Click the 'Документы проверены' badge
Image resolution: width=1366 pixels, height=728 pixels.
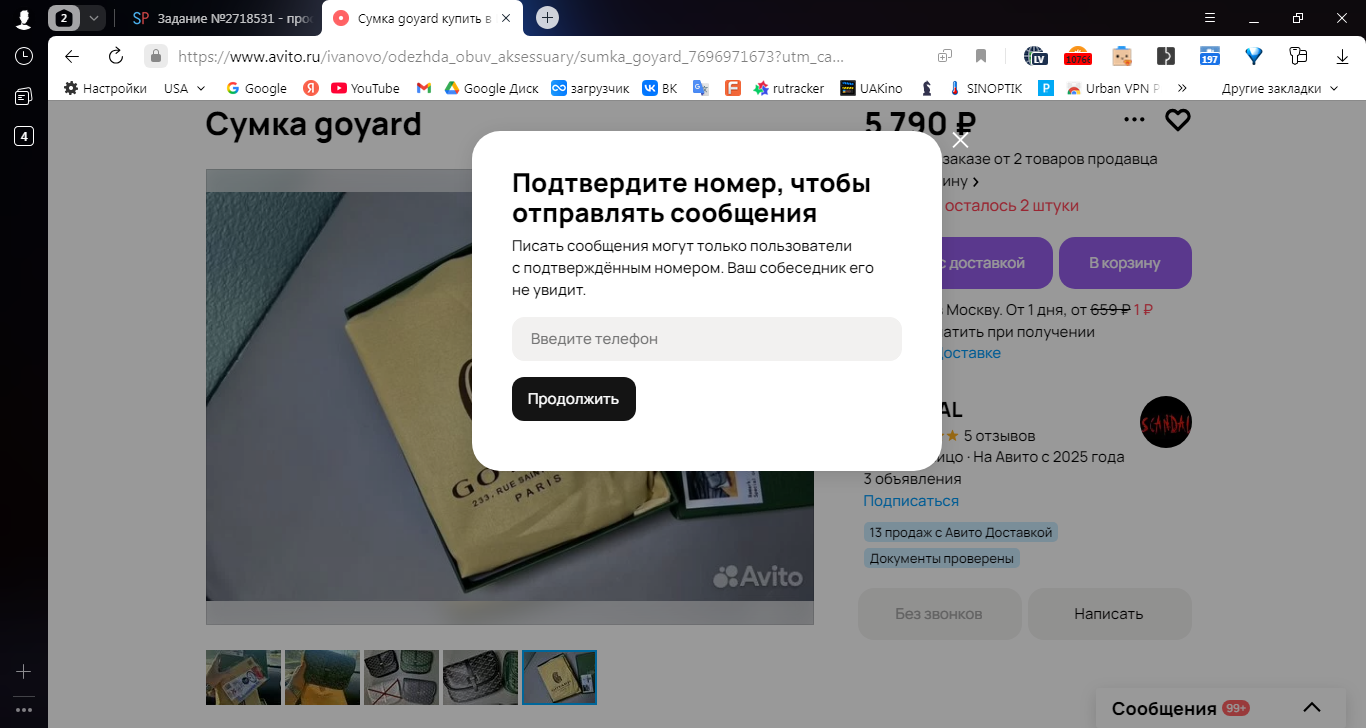942,558
